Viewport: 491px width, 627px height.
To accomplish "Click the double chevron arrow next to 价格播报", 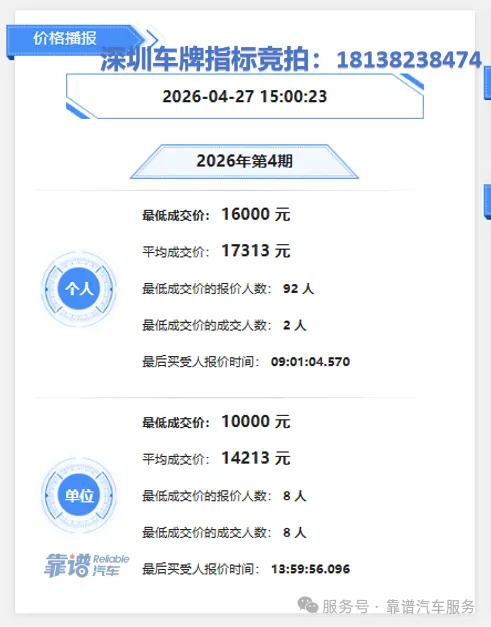I will pos(152,39).
